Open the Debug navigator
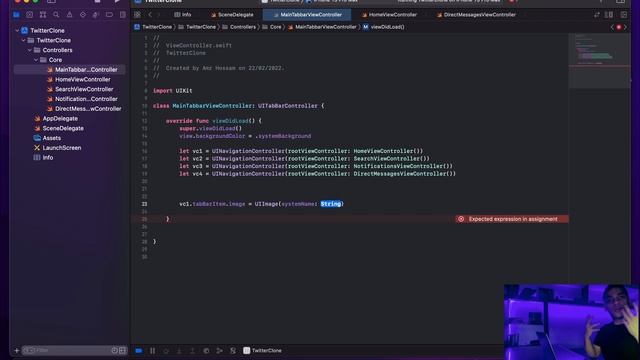The width and height of the screenshot is (640, 360). pos(96,15)
